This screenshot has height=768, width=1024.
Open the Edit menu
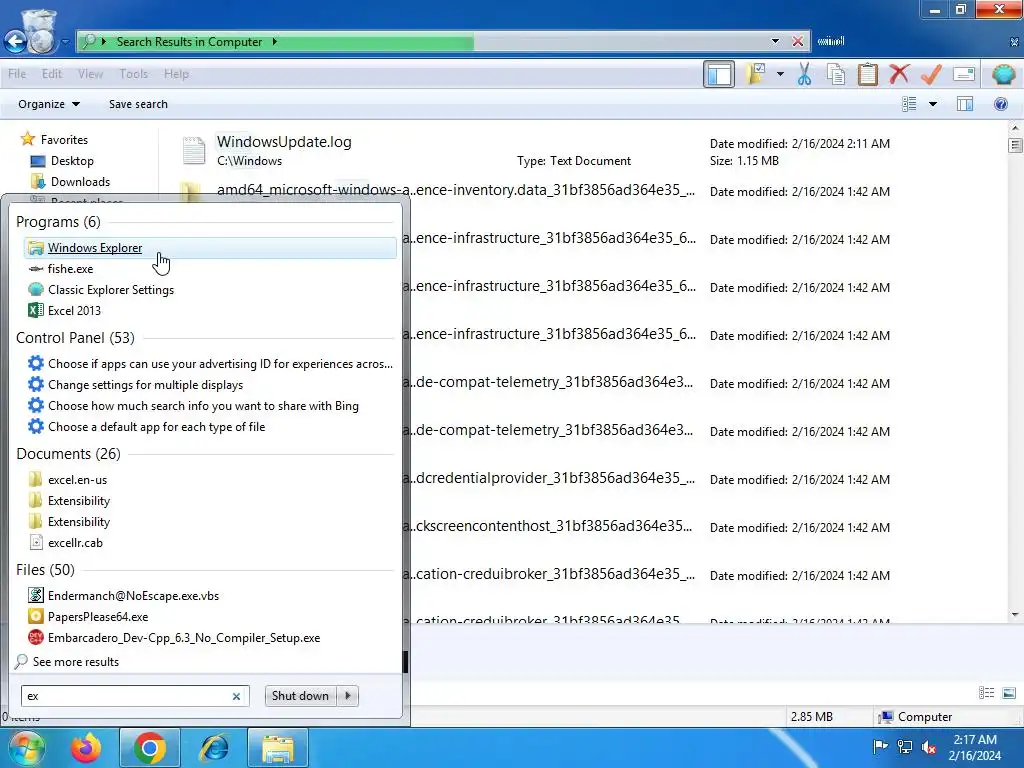point(52,74)
